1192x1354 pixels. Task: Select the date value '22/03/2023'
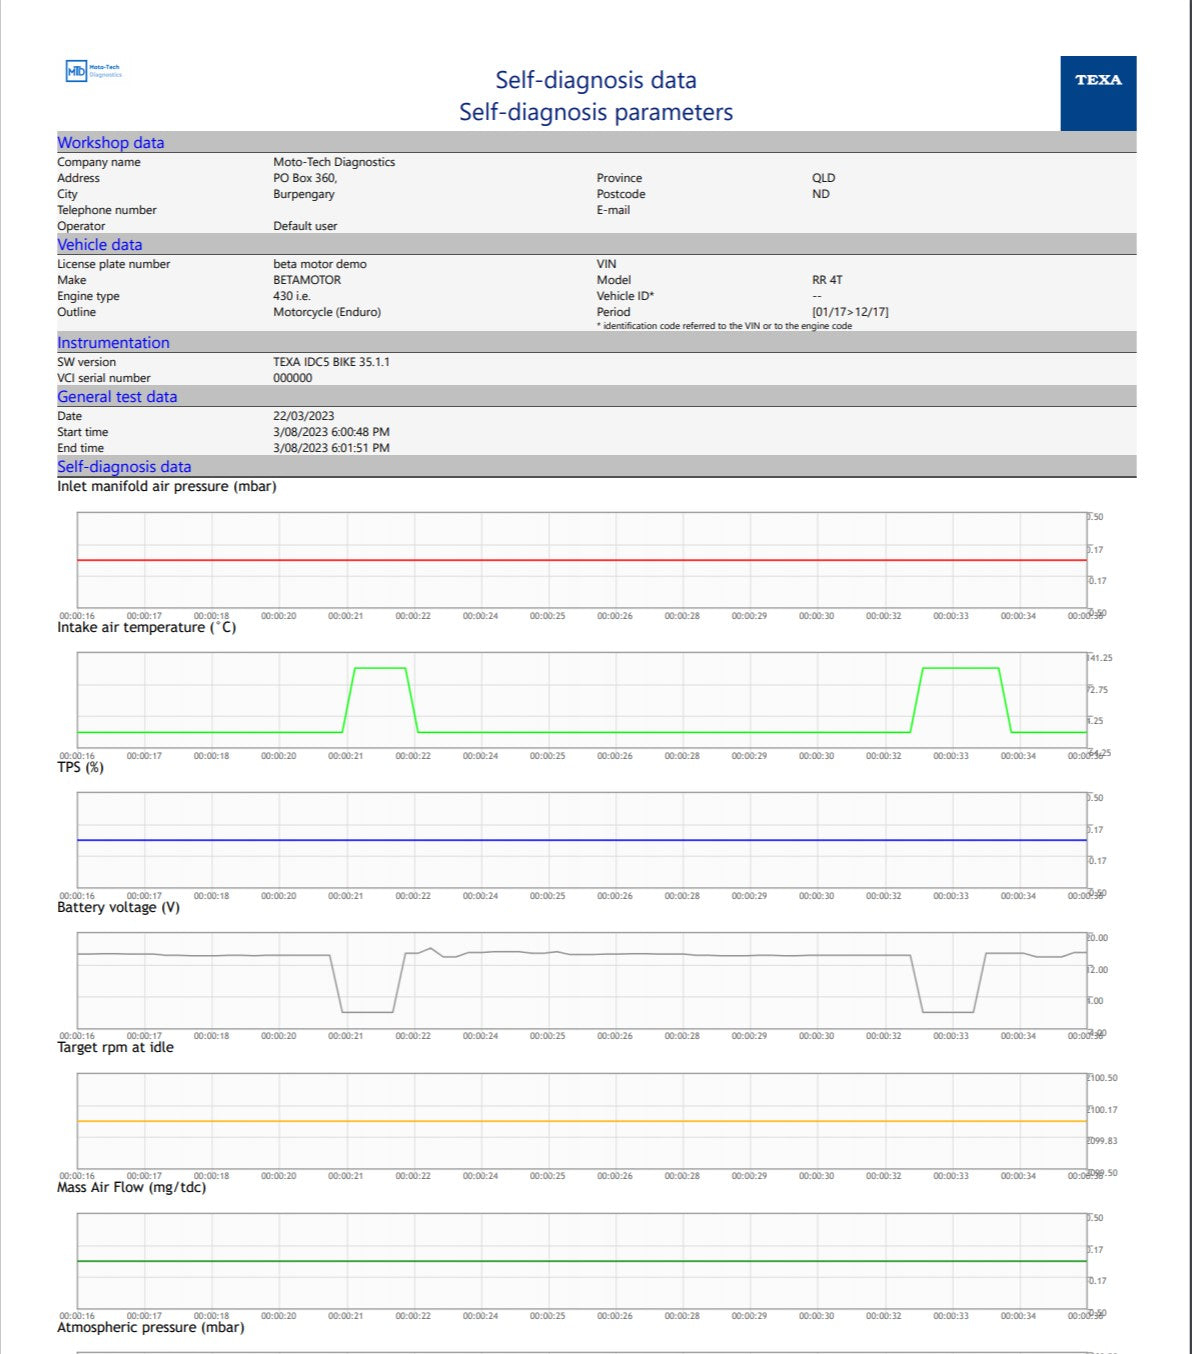coord(303,416)
